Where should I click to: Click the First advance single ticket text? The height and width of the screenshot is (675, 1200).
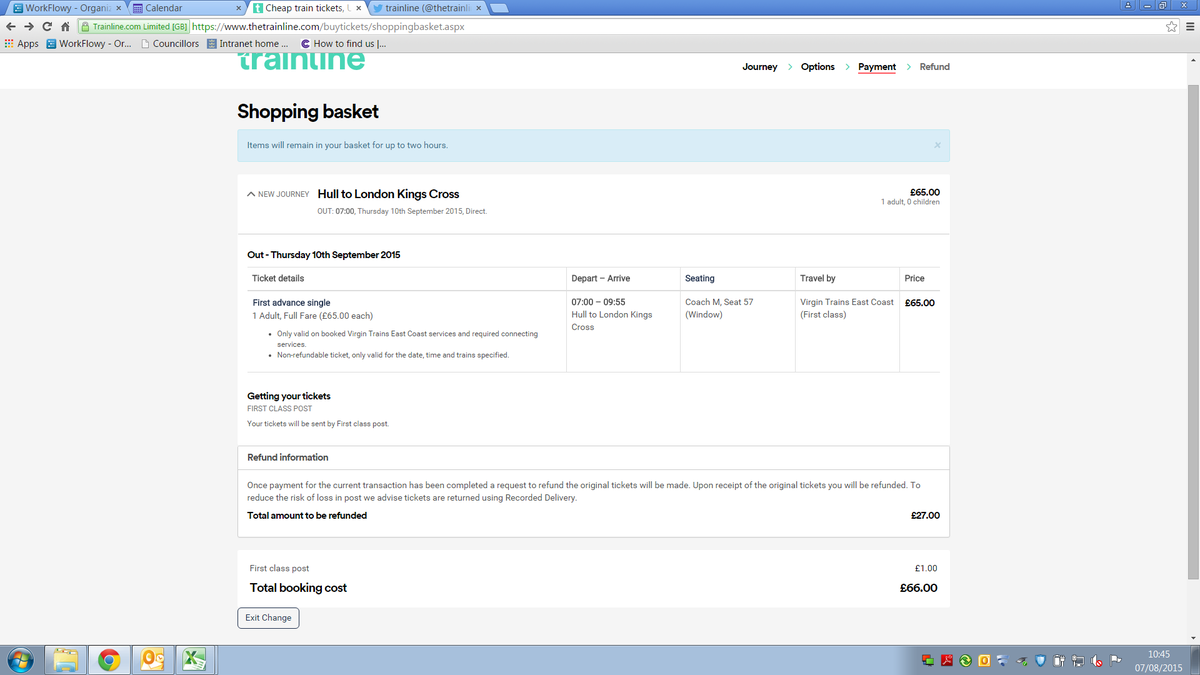pyautogui.click(x=291, y=302)
